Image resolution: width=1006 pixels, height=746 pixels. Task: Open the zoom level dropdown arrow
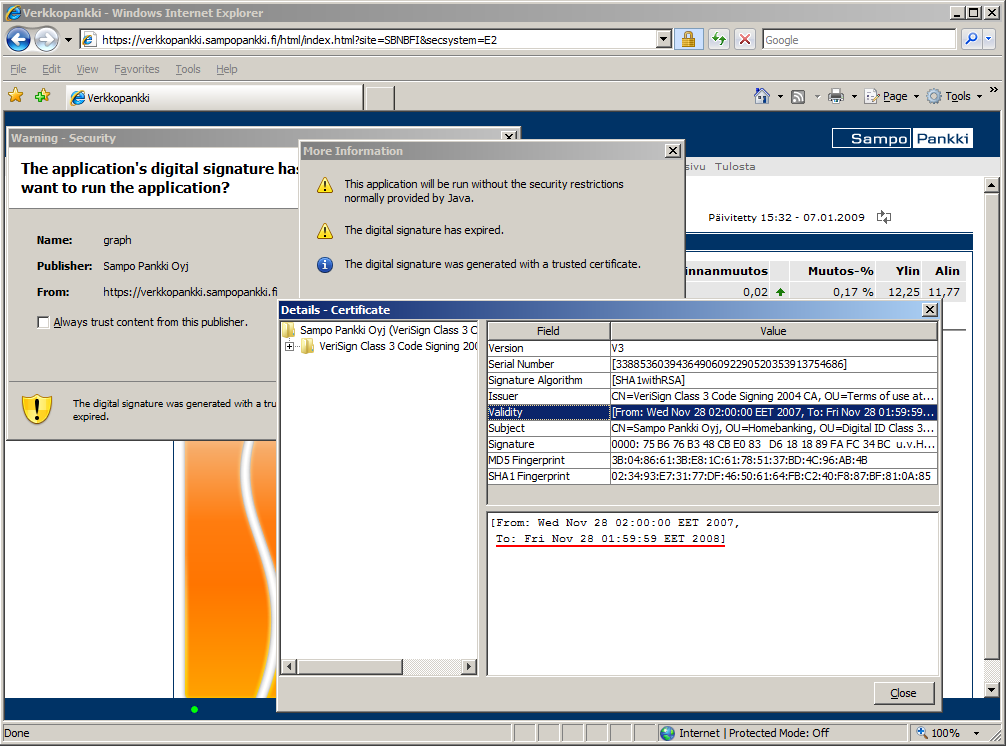976,733
